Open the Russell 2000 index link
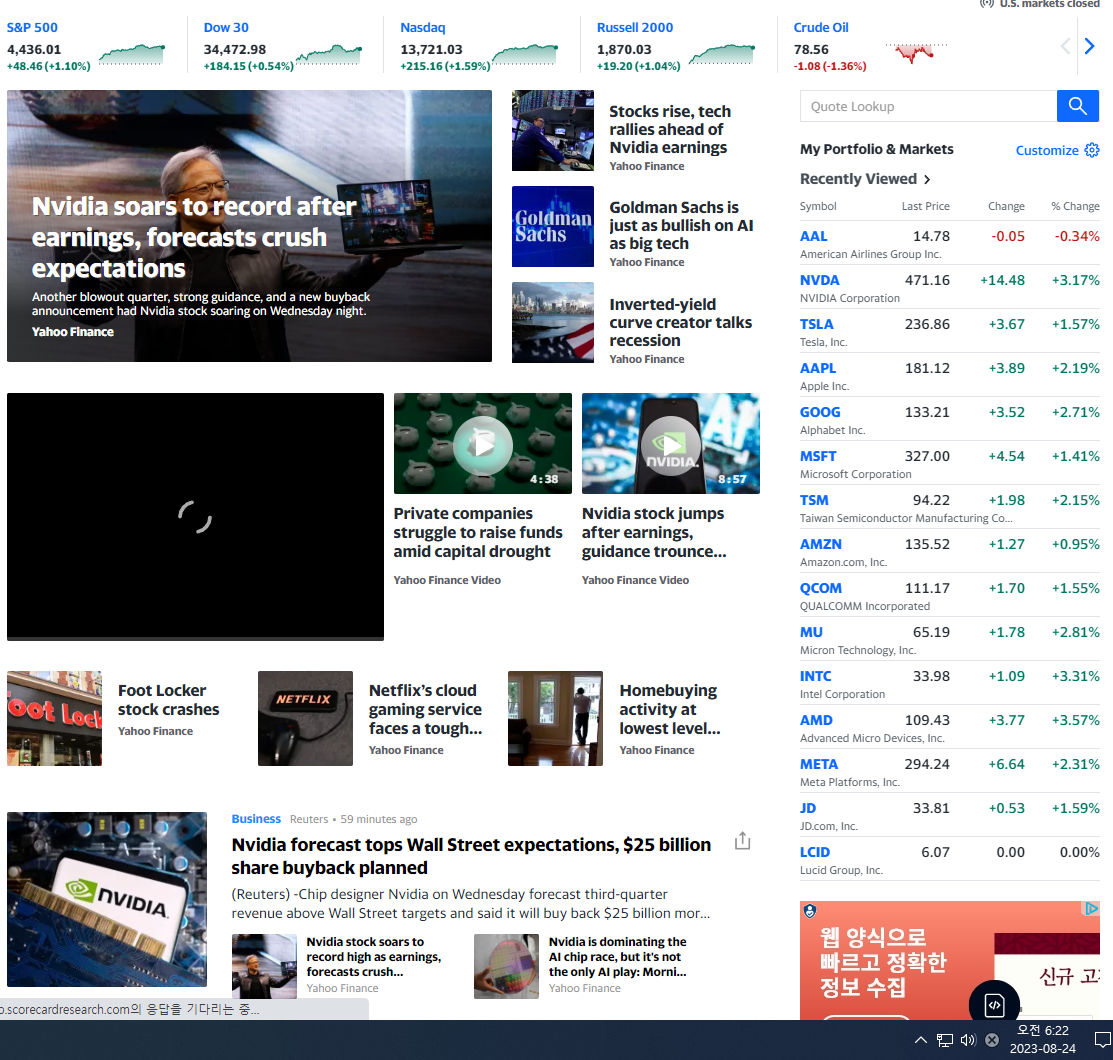The image size is (1113, 1060). click(x=635, y=28)
